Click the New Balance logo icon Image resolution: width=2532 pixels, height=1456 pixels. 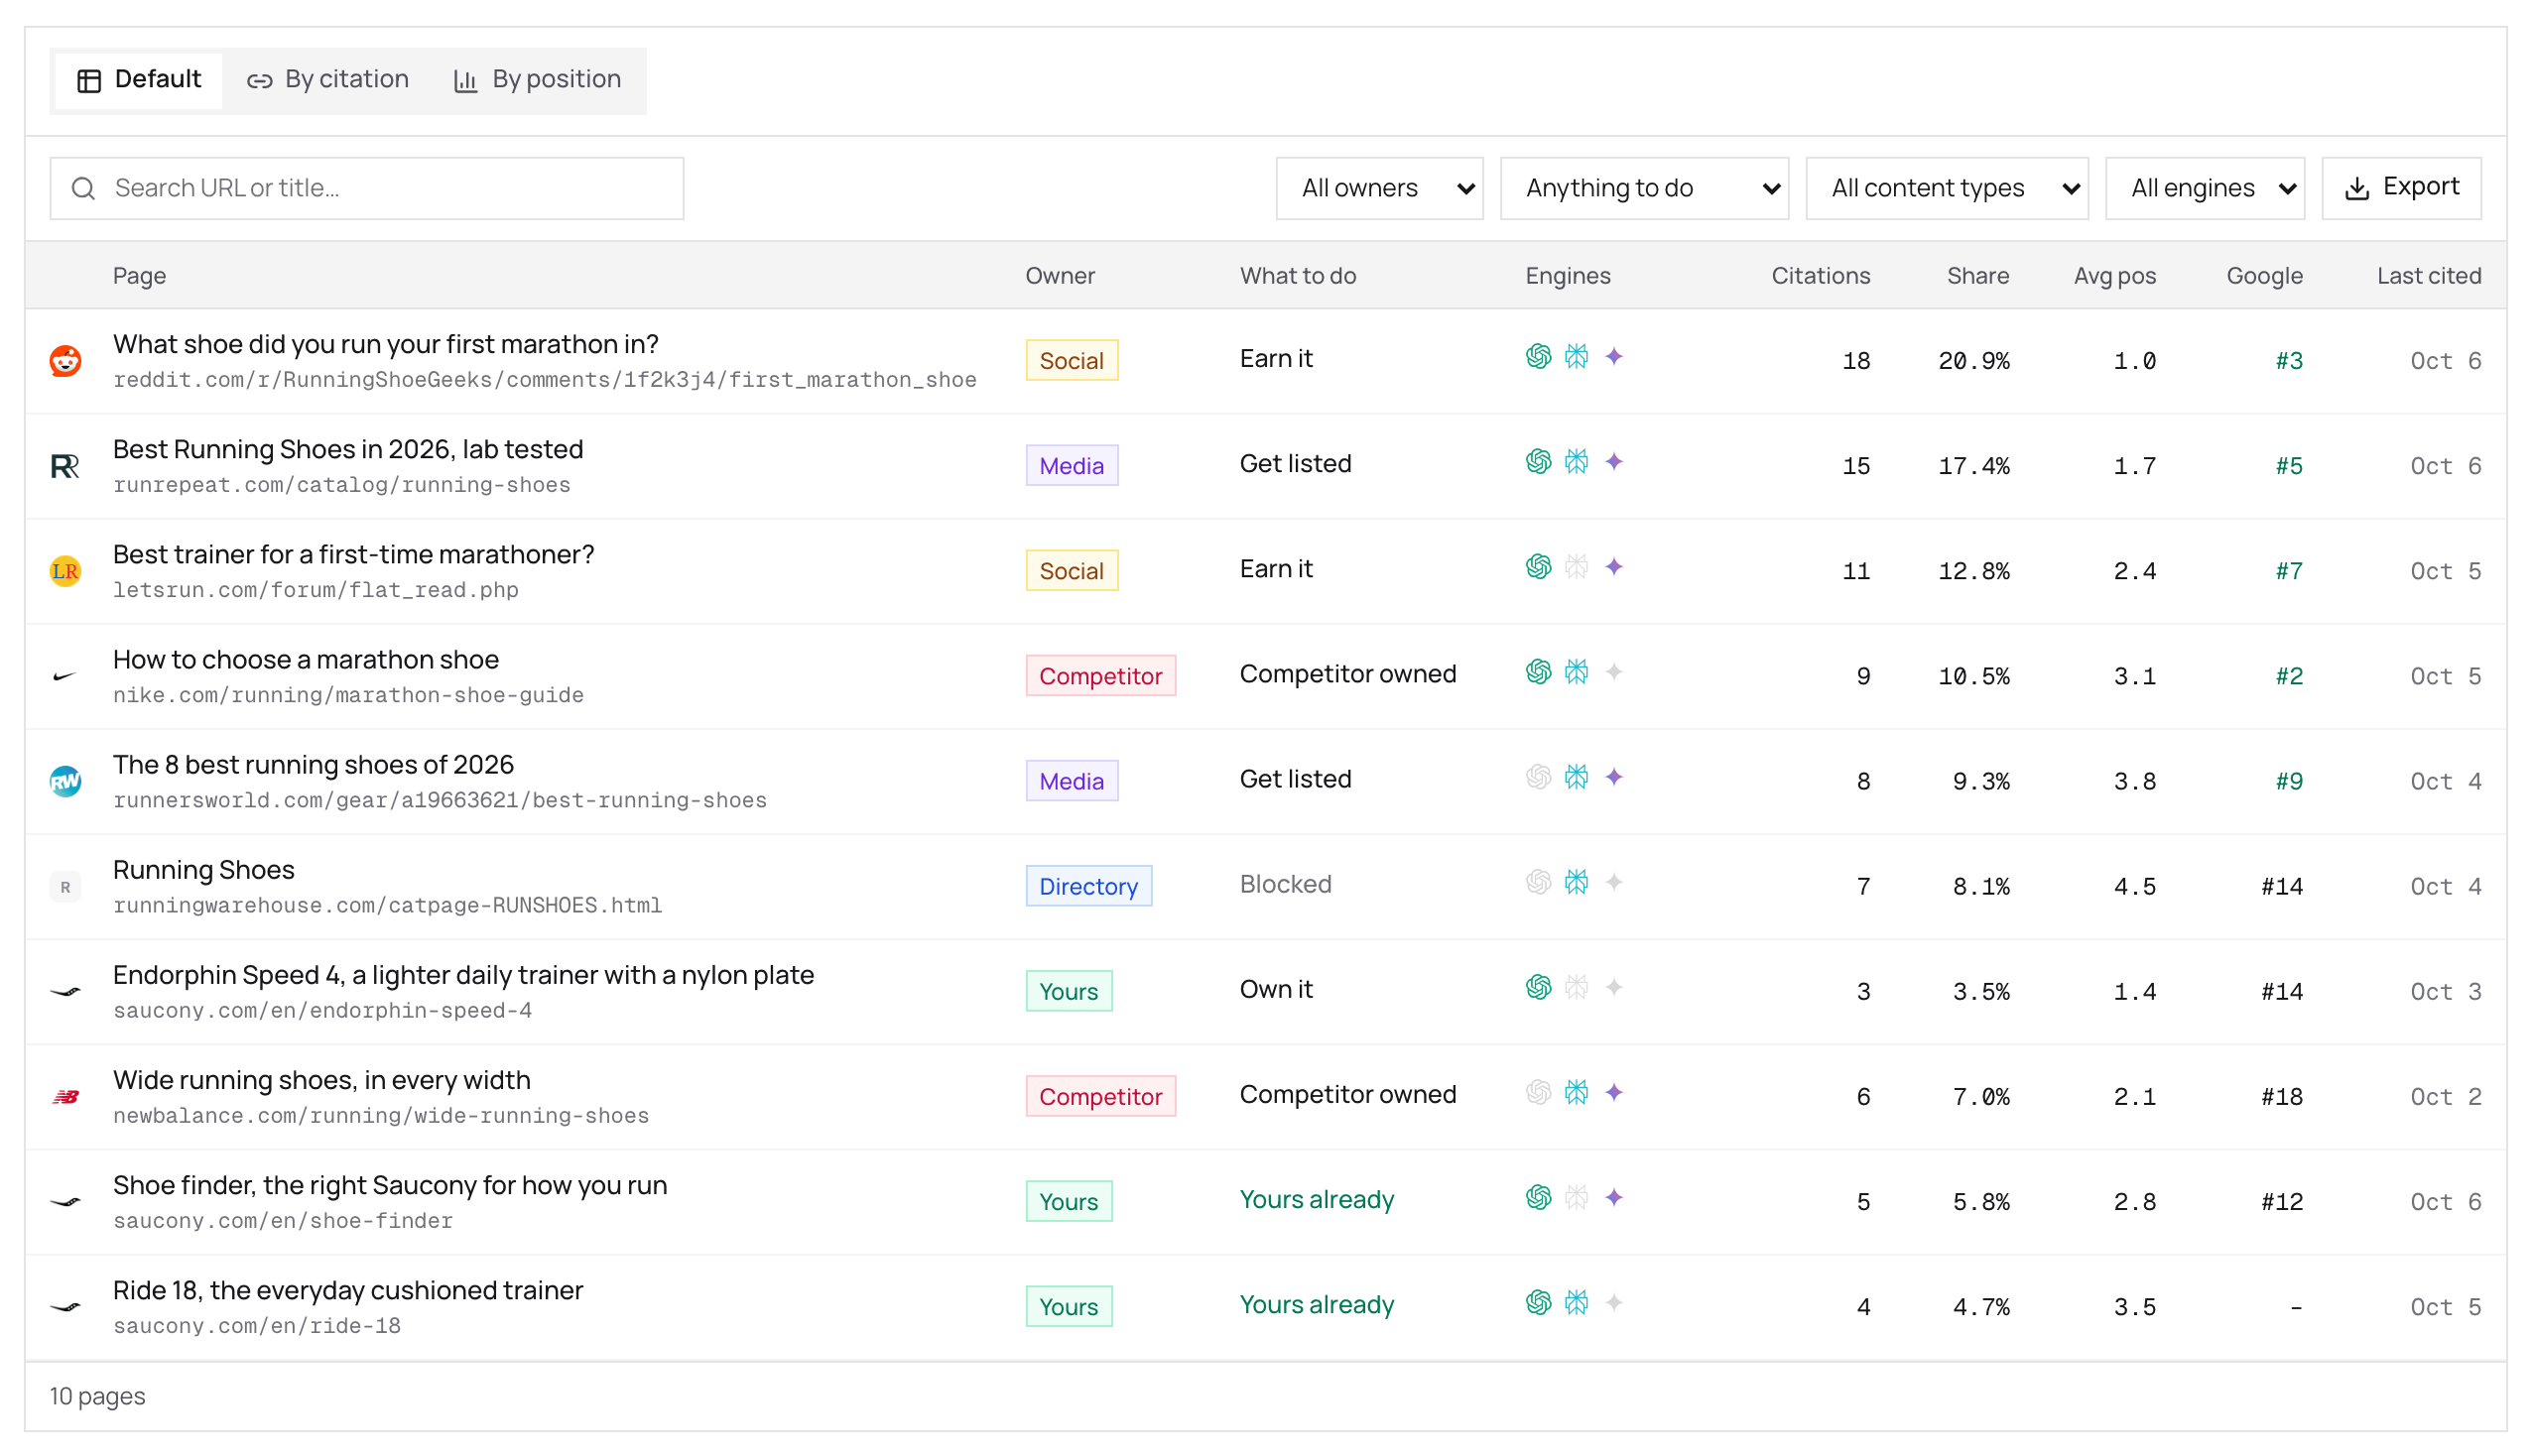tap(65, 1097)
